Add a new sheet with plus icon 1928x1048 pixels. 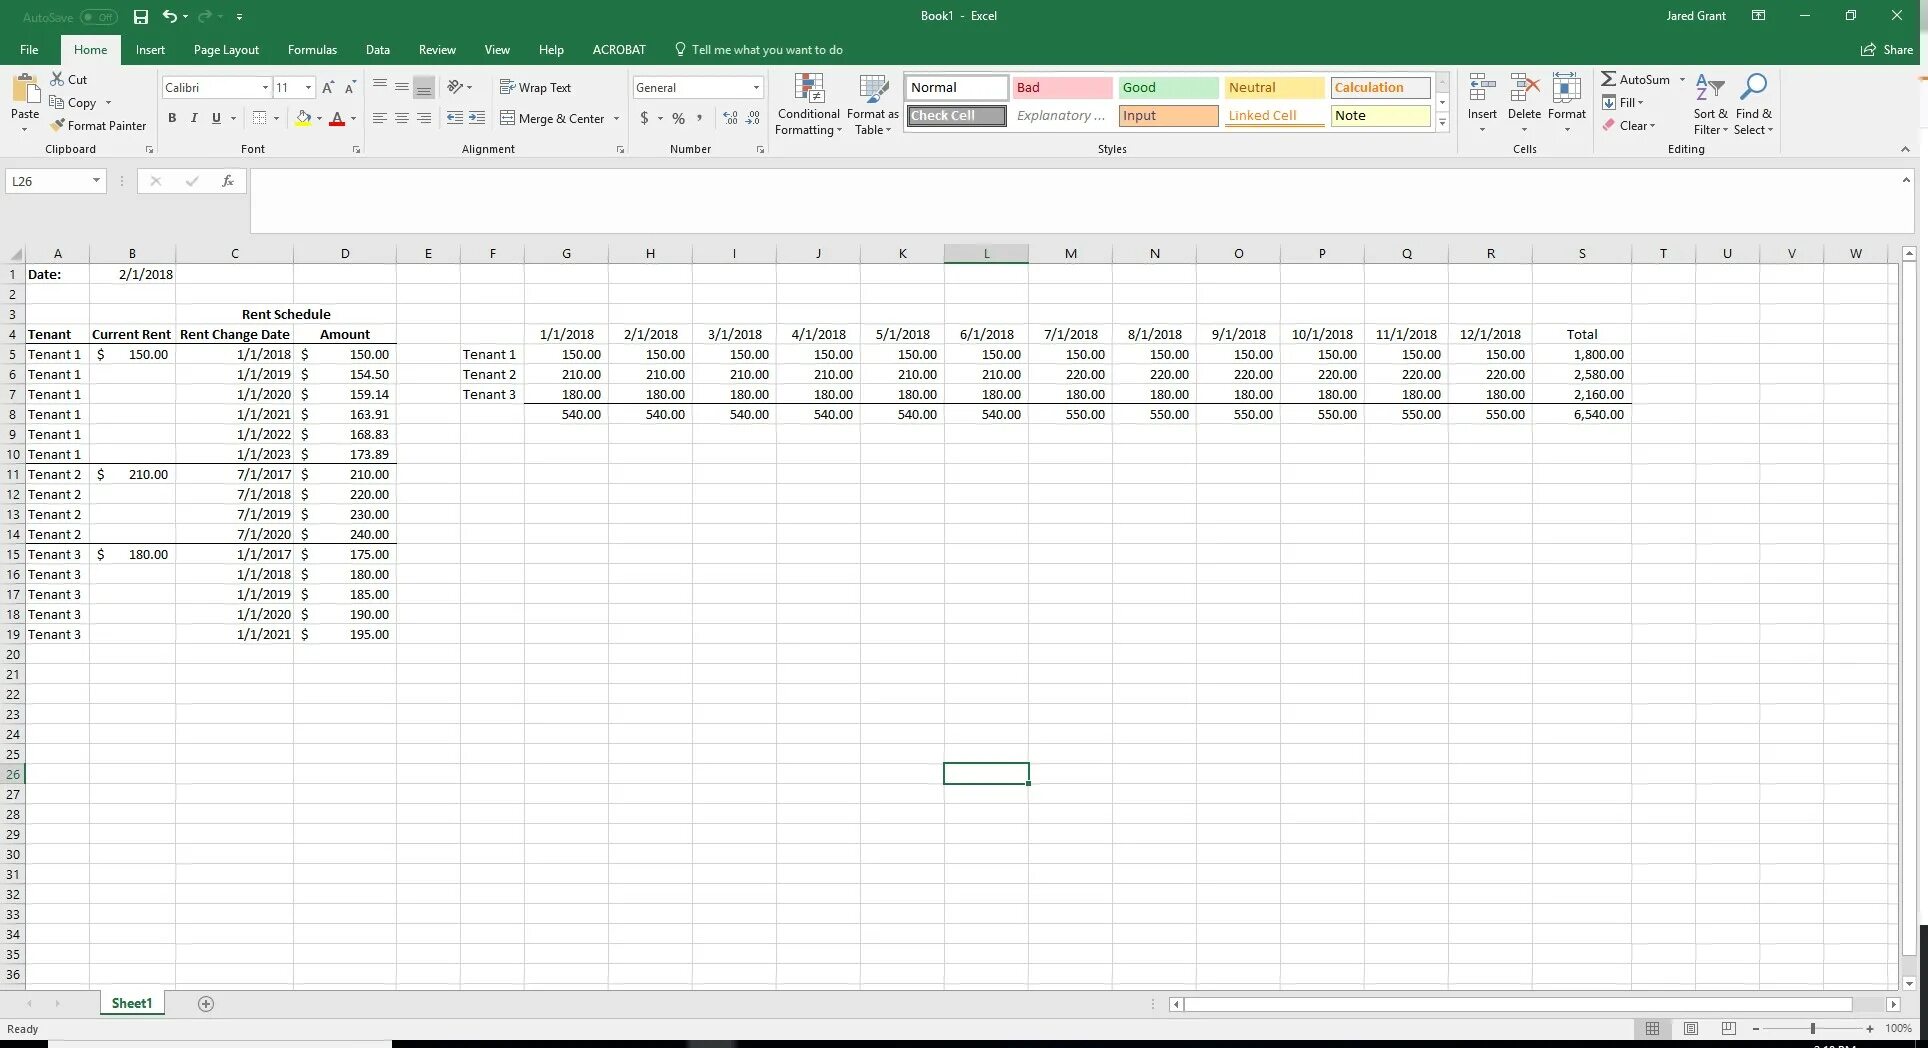click(x=206, y=1004)
